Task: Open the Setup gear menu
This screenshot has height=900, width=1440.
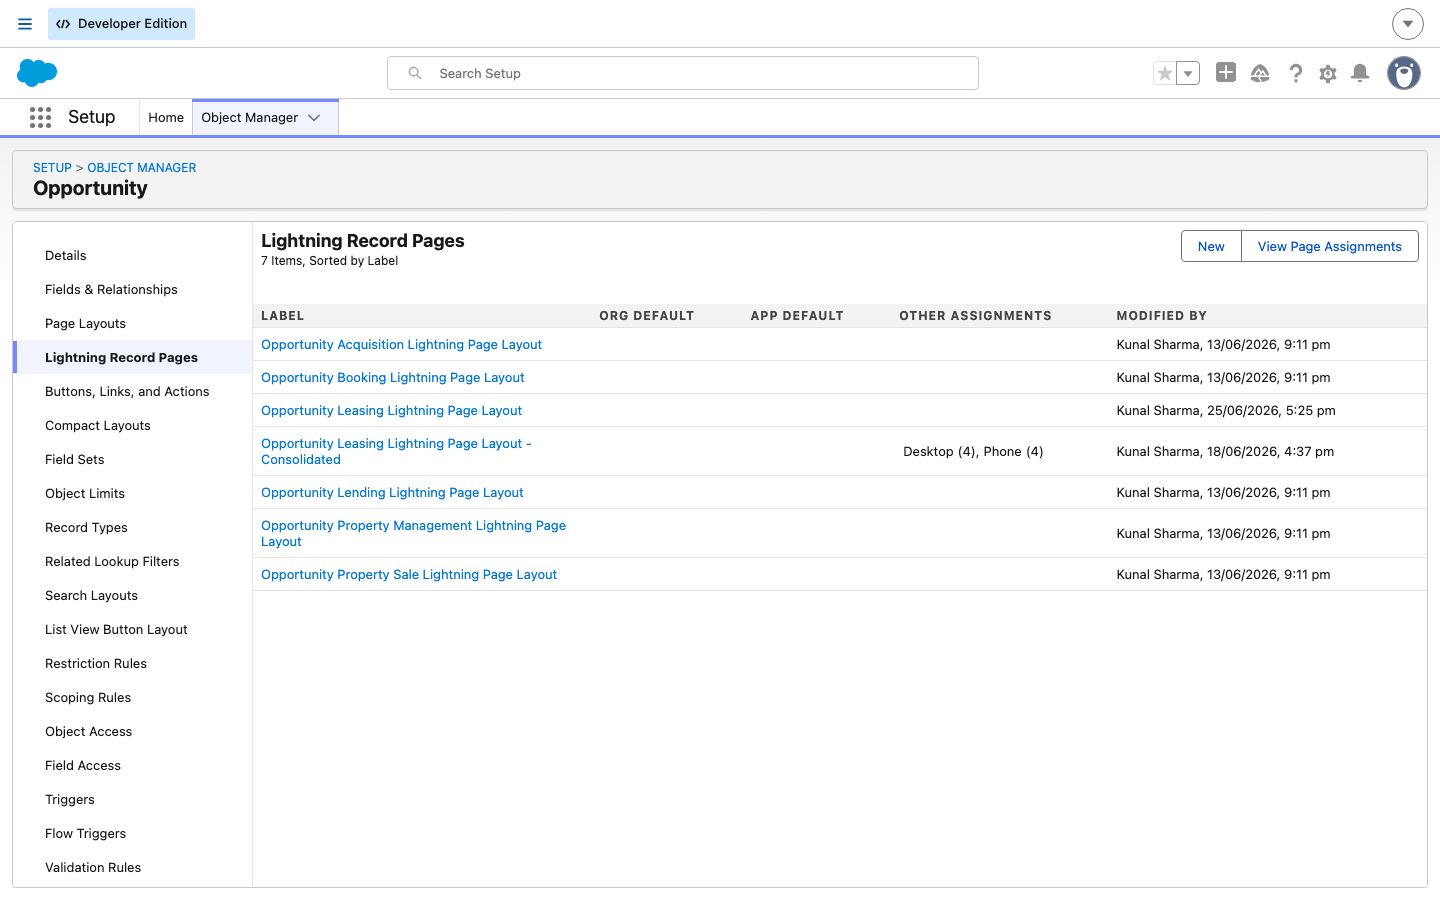Action: tap(1328, 73)
